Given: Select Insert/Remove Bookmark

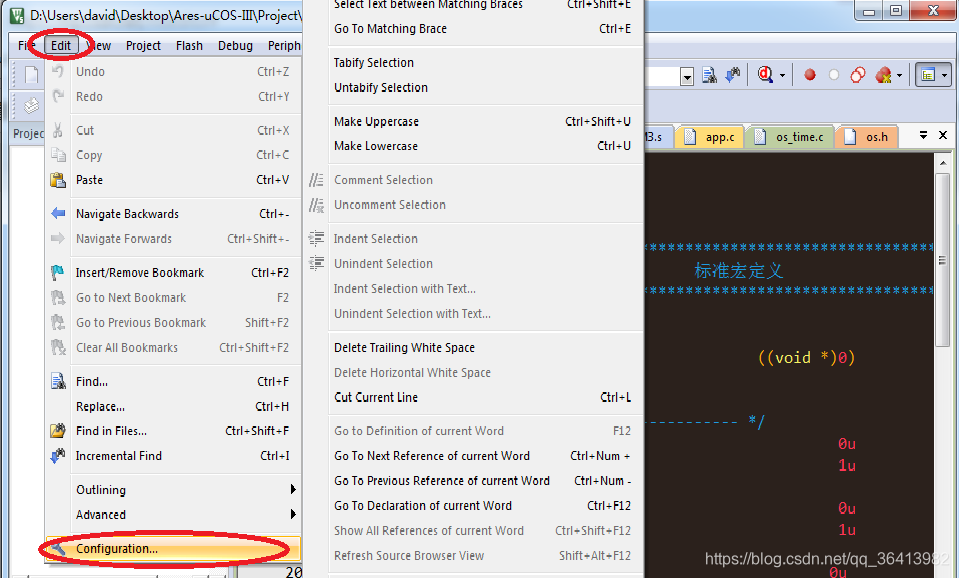Looking at the screenshot, I should click(174, 273).
